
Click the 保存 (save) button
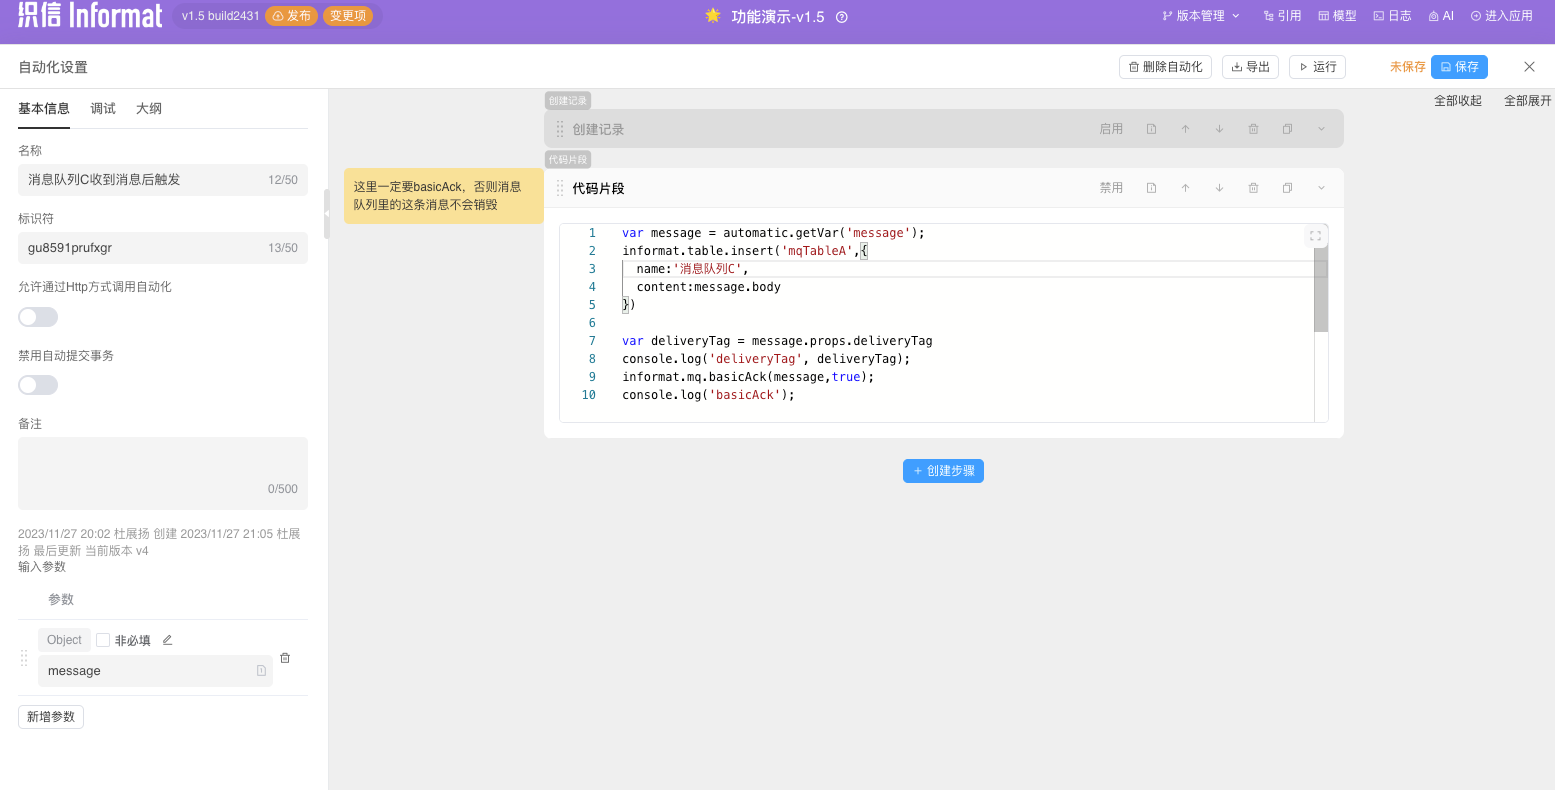1459,66
